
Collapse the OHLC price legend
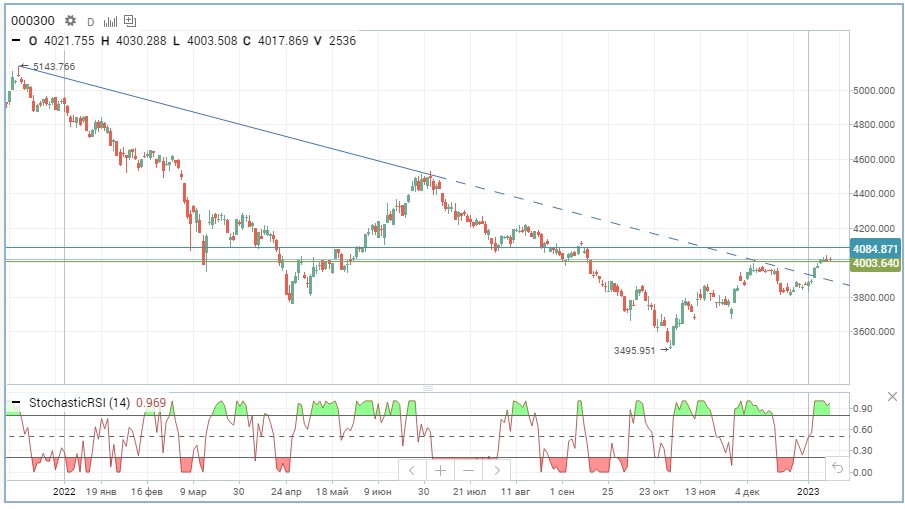[15, 41]
